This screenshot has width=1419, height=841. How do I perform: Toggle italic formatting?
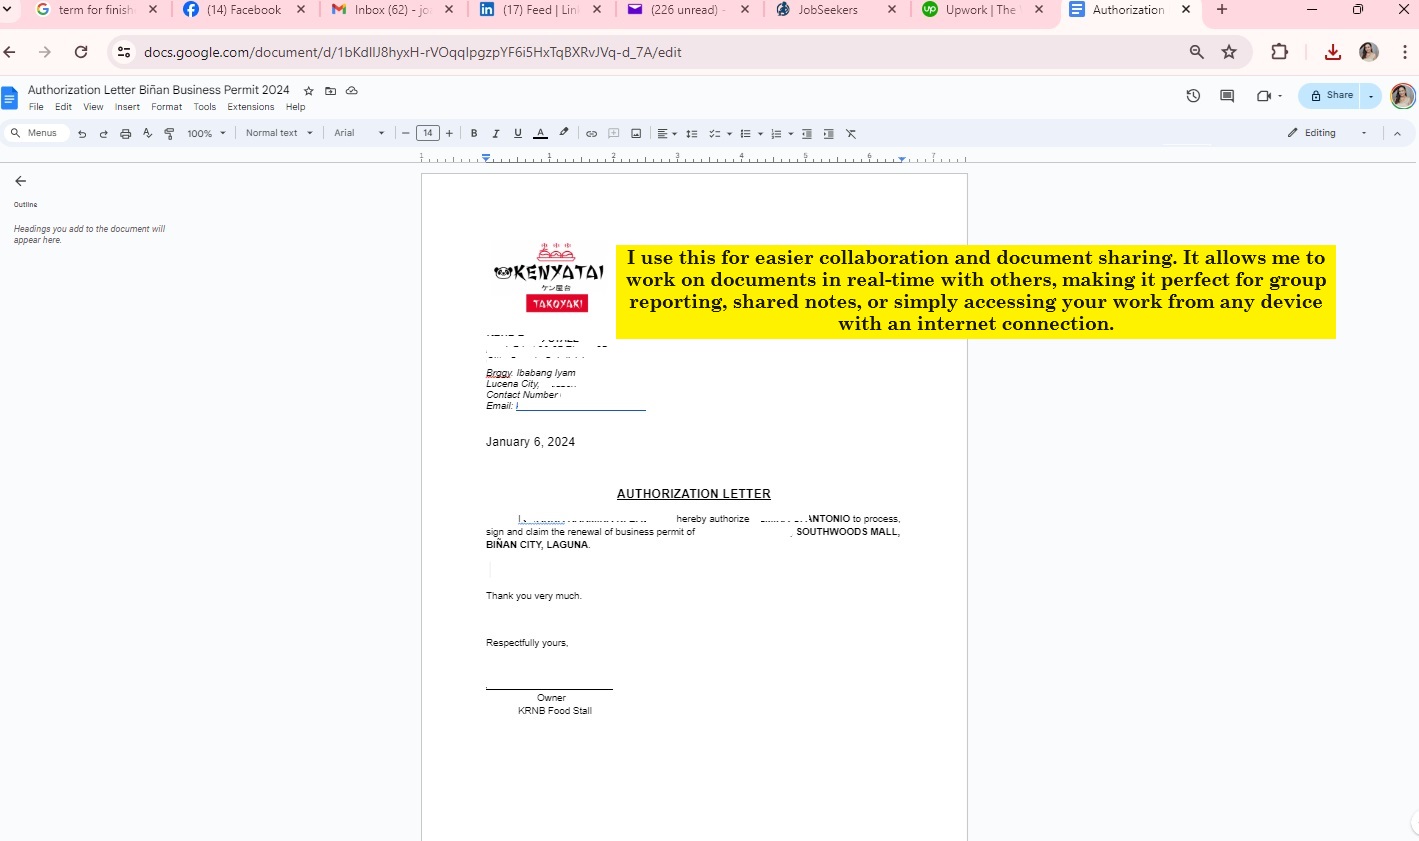tap(495, 133)
